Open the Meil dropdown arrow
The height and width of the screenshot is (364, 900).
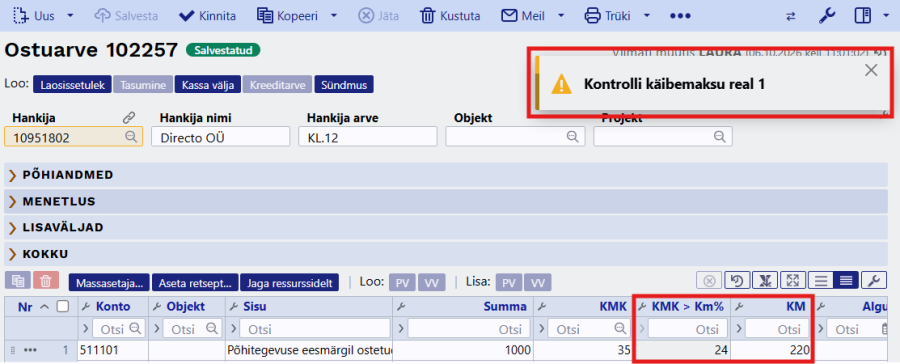pyautogui.click(x=561, y=16)
